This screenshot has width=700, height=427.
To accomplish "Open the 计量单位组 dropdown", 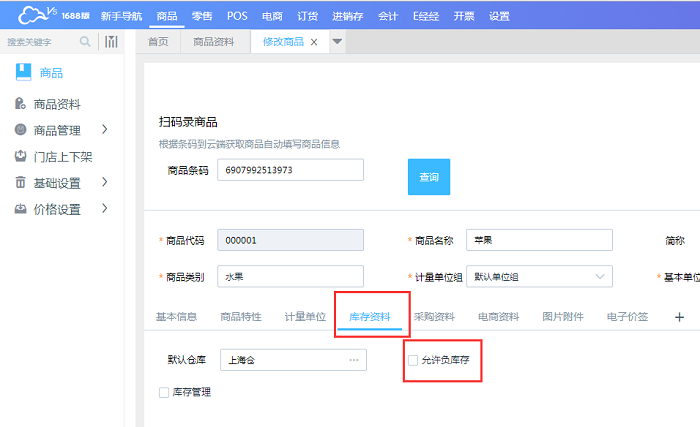I will [600, 277].
